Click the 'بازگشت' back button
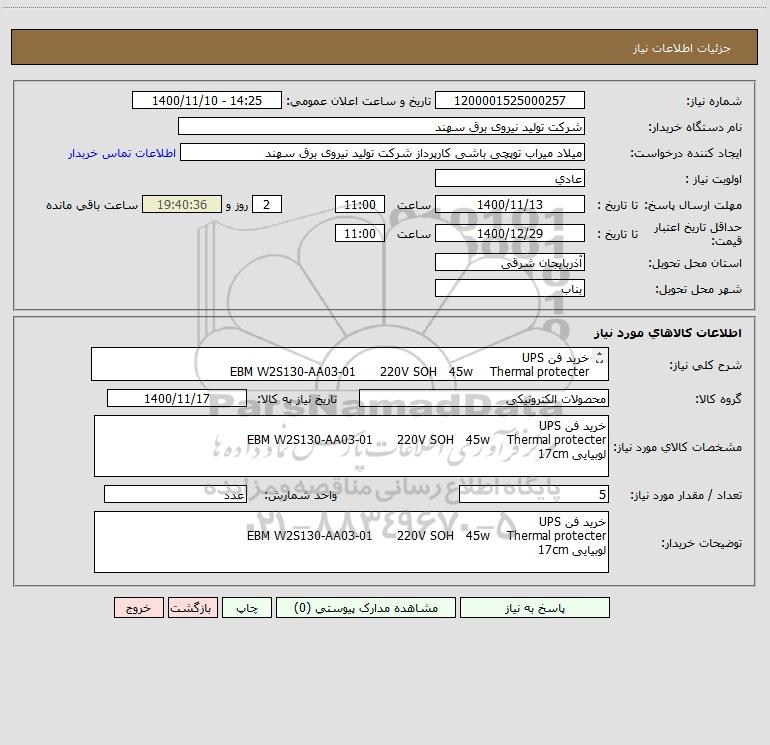The width and height of the screenshot is (770, 745). tap(192, 607)
